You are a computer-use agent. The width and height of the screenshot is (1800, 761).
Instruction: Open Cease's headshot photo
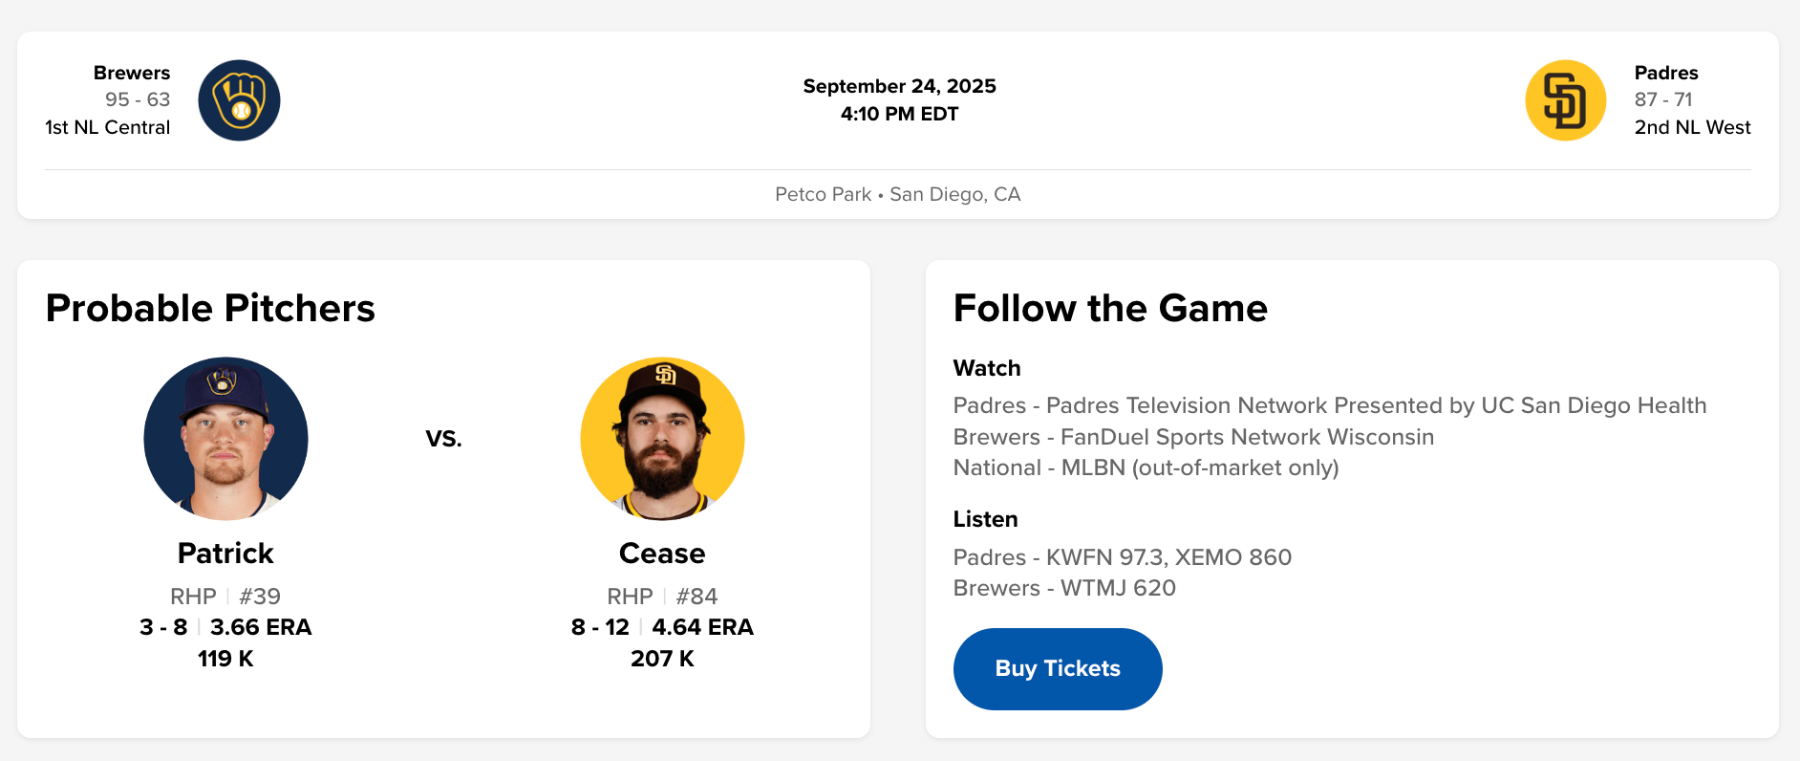click(662, 439)
